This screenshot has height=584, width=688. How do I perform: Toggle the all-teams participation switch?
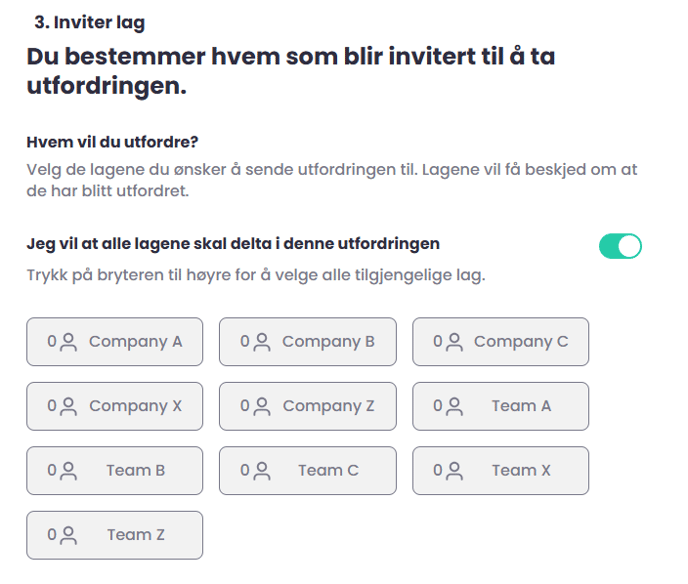click(x=620, y=246)
